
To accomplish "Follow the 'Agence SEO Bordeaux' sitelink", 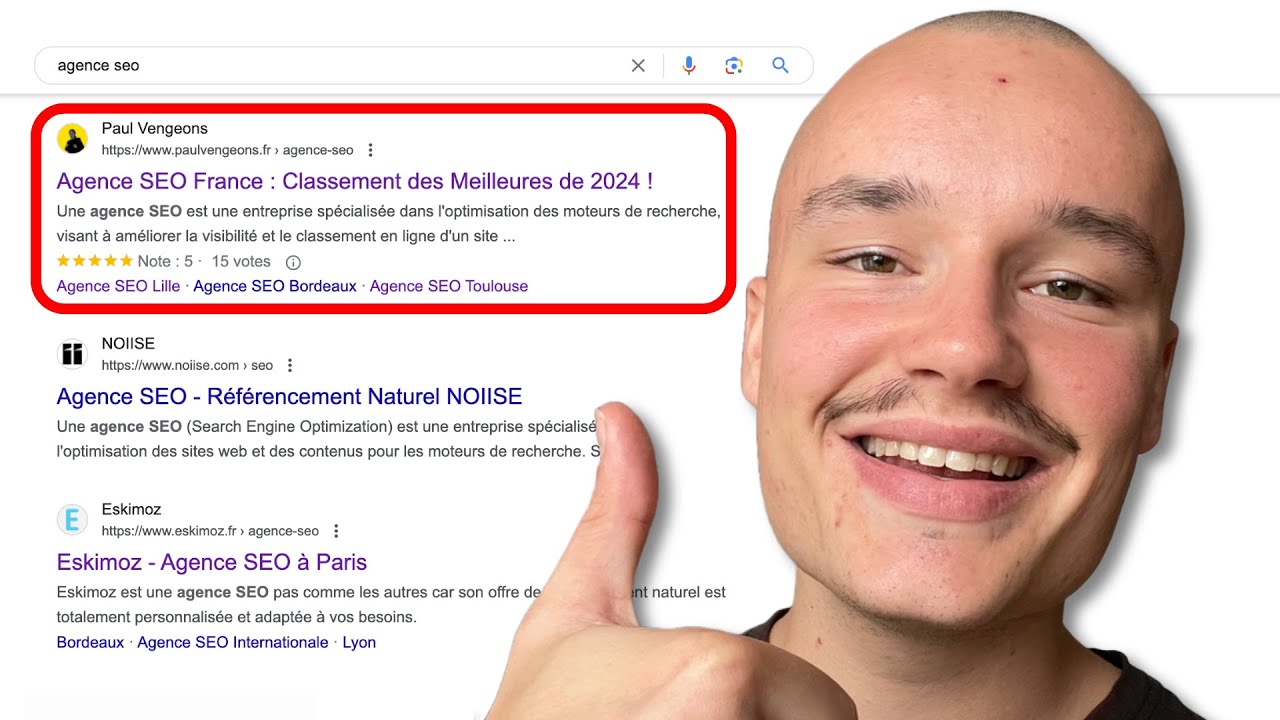I will coord(275,286).
